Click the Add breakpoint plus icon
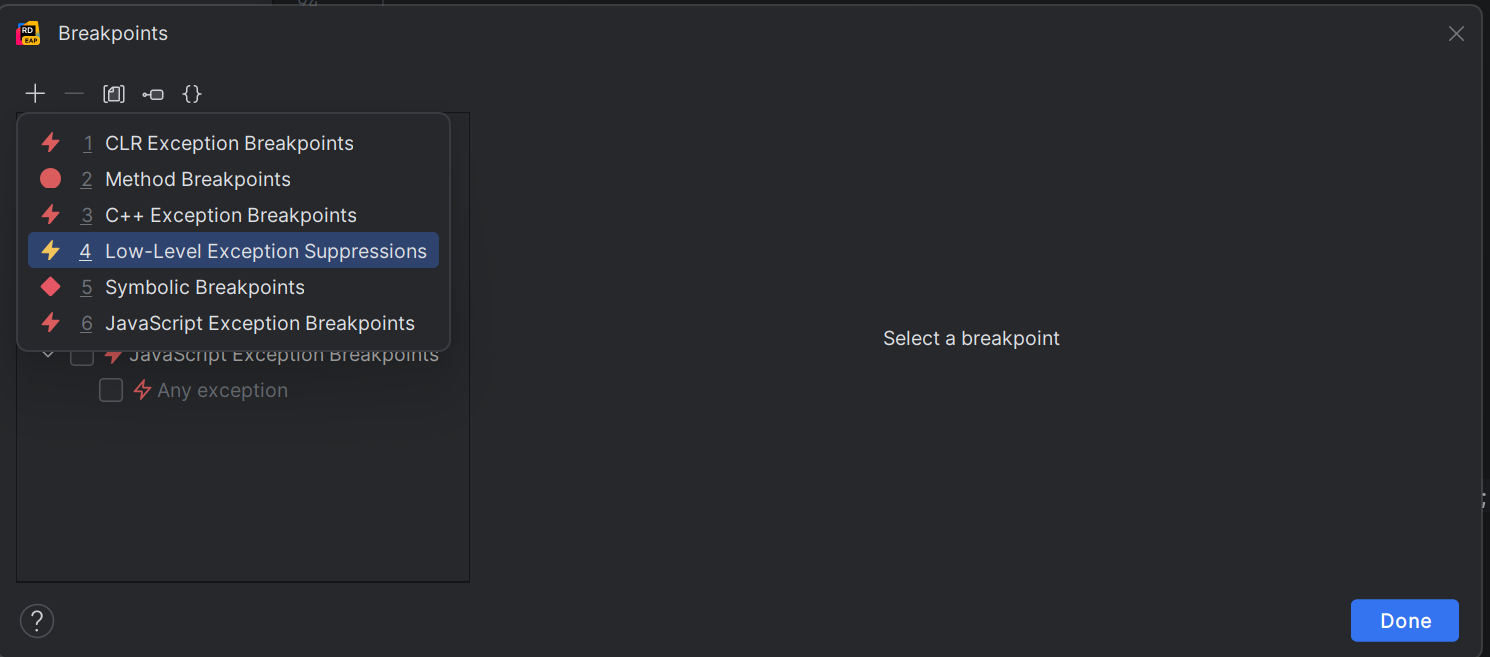The height and width of the screenshot is (657, 1490). coord(35,94)
